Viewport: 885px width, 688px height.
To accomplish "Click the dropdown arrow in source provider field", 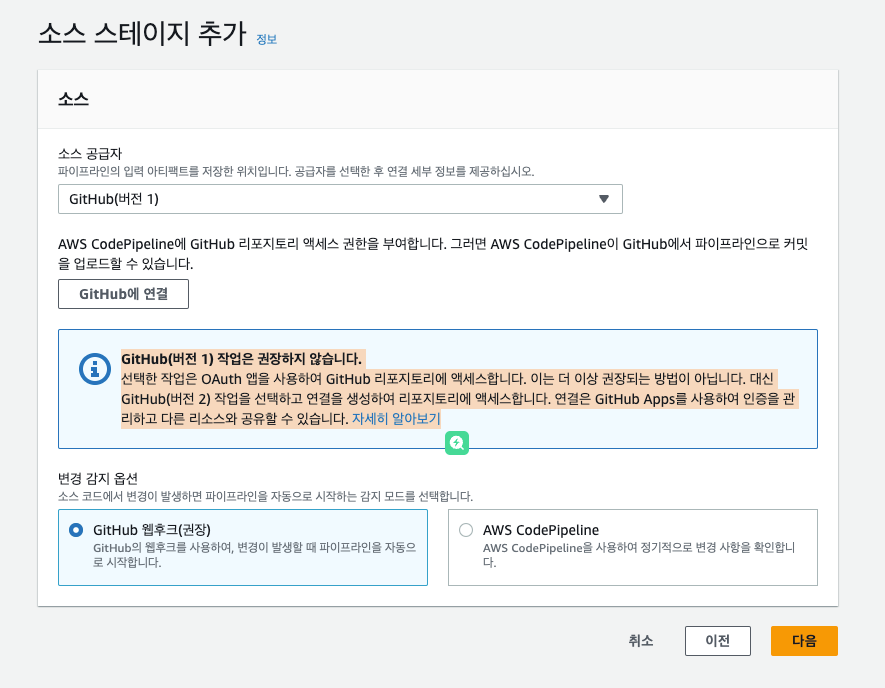I will [x=603, y=199].
